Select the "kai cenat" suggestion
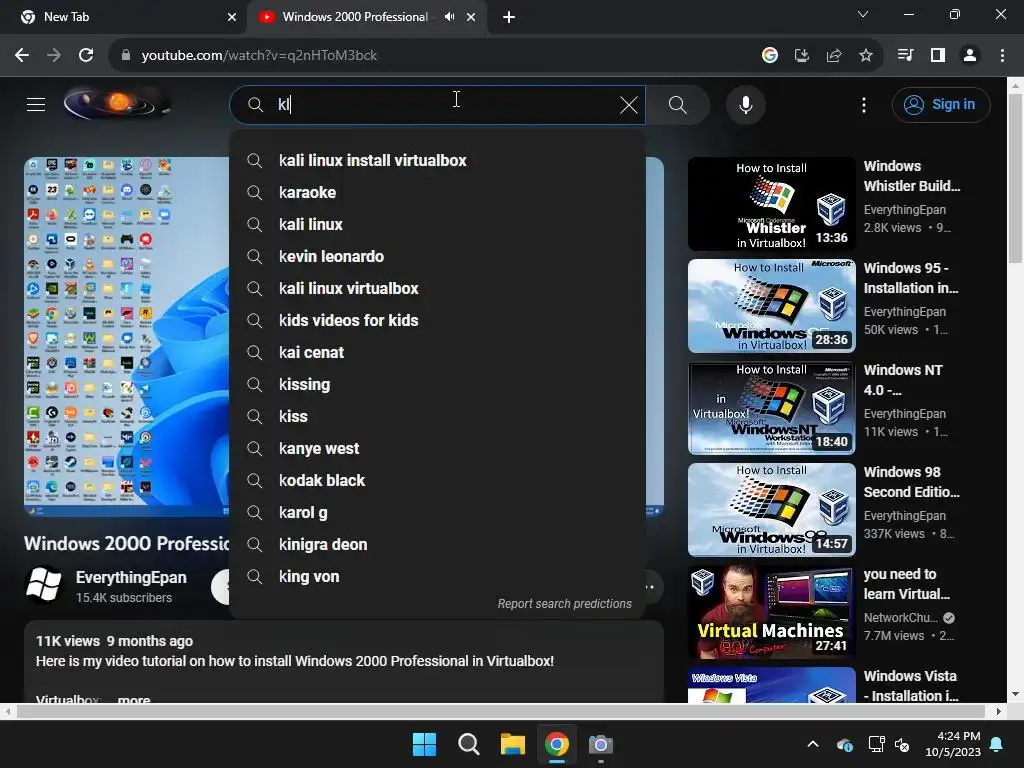The image size is (1024, 768). [437, 353]
